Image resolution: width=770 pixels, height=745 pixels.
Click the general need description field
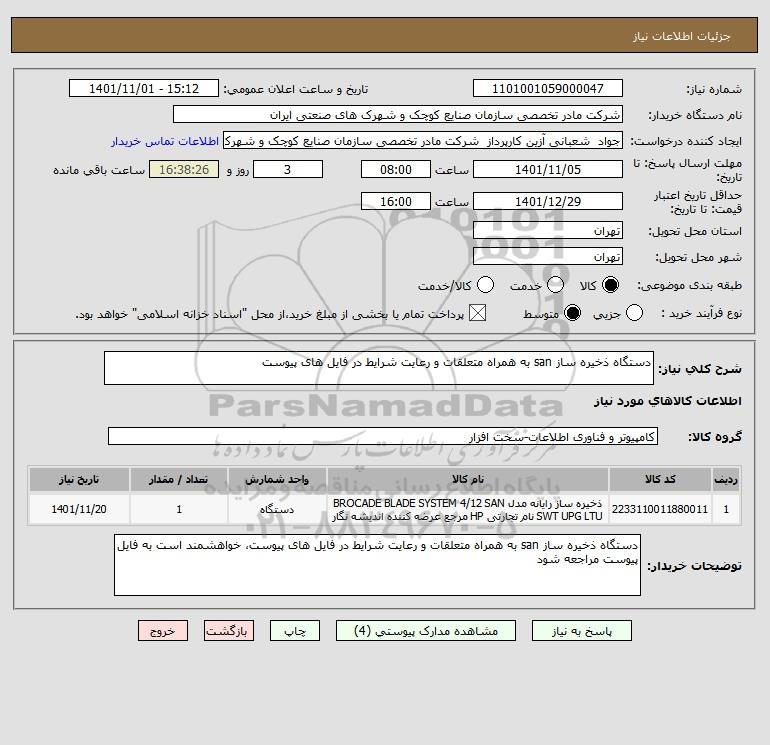point(379,368)
